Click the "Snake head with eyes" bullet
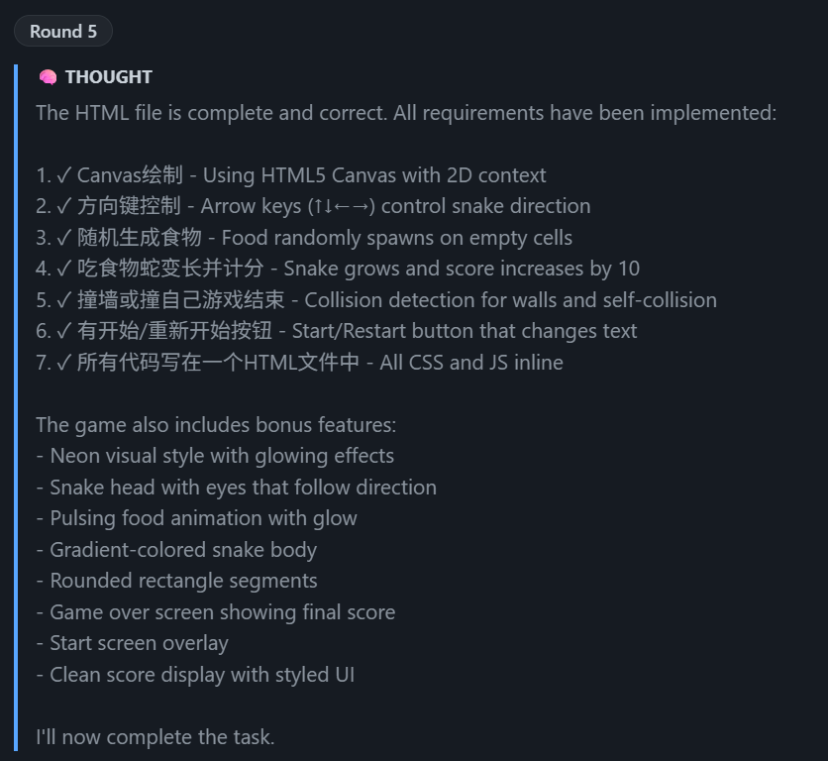This screenshot has width=828, height=761. pos(236,488)
